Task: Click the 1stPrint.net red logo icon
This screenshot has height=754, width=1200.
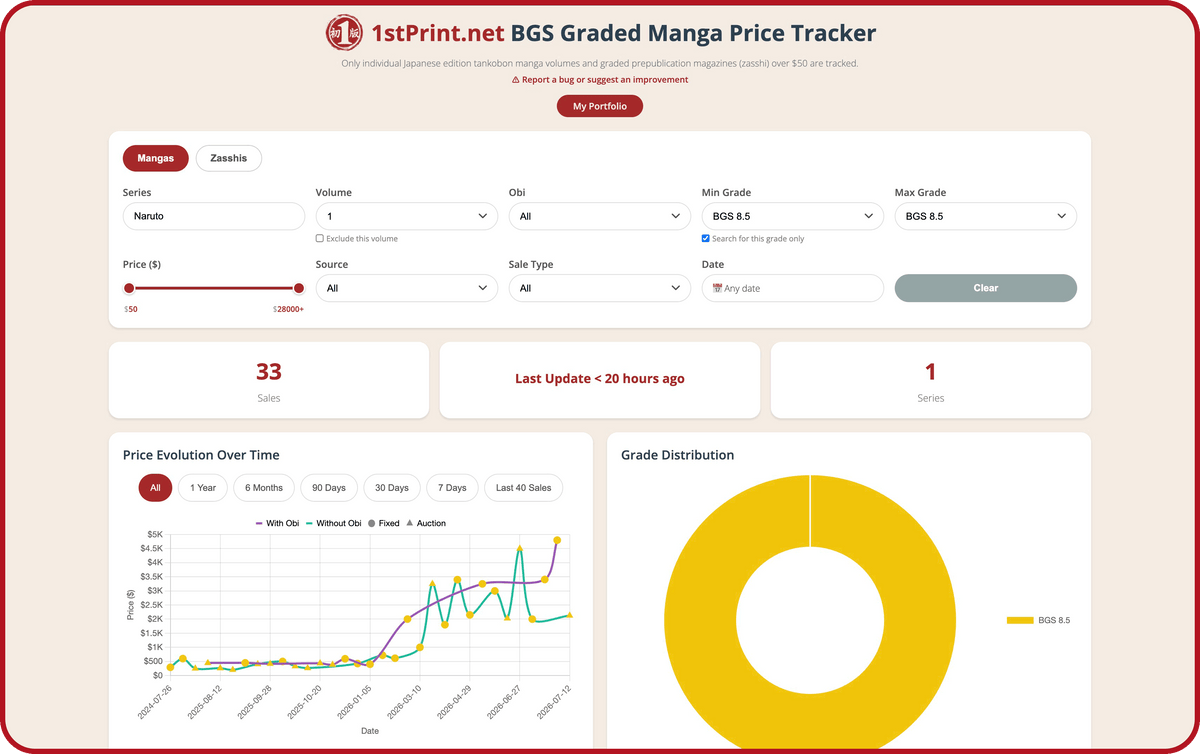Action: tap(345, 33)
